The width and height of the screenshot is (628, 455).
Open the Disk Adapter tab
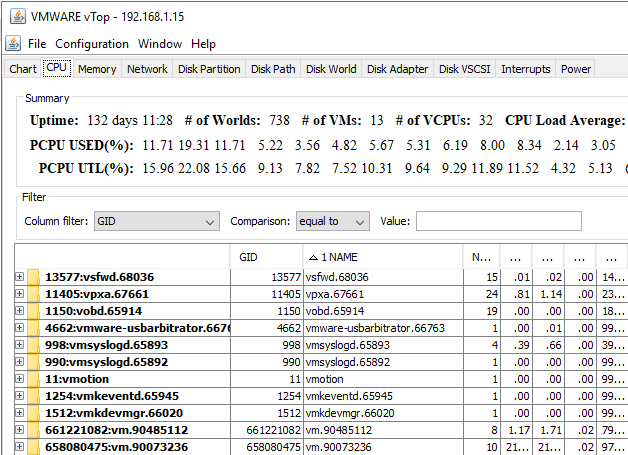pyautogui.click(x=397, y=69)
